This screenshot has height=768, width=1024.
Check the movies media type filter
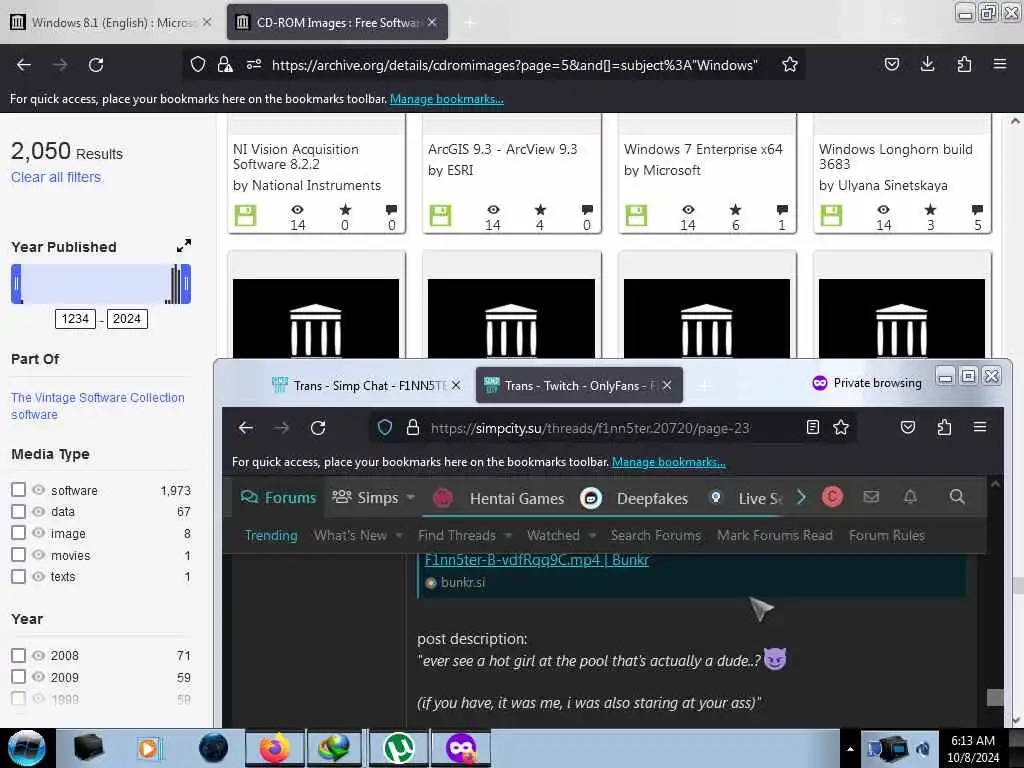coord(18,554)
